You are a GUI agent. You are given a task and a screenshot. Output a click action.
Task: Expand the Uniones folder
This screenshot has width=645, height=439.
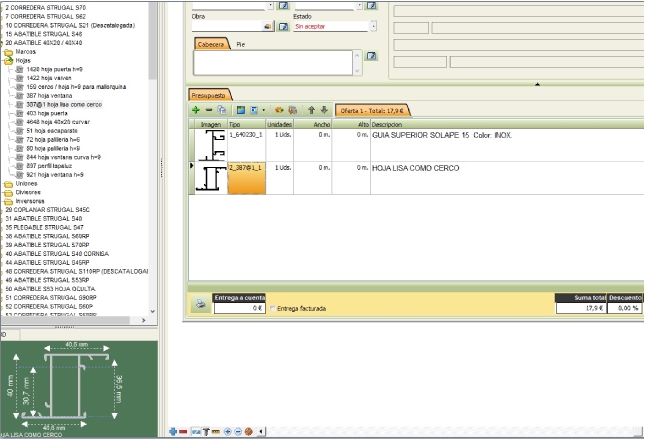pos(8,184)
